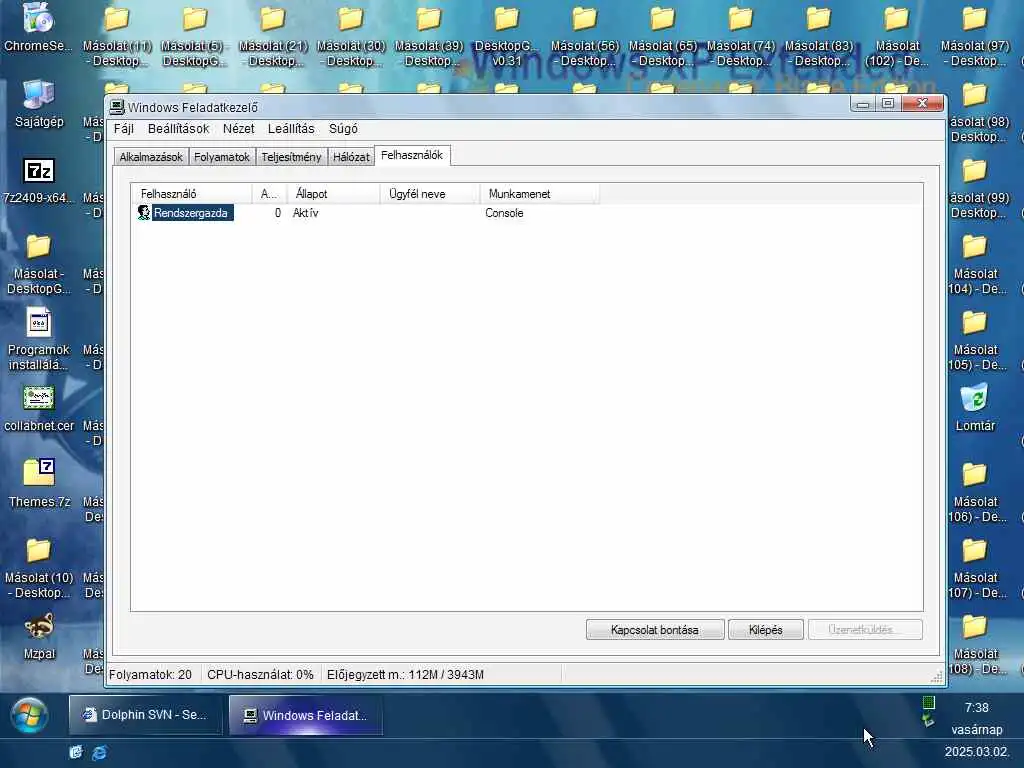The width and height of the screenshot is (1024, 768).
Task: Select the Másolat - DesktopG... folder
Action: pyautogui.click(x=39, y=263)
